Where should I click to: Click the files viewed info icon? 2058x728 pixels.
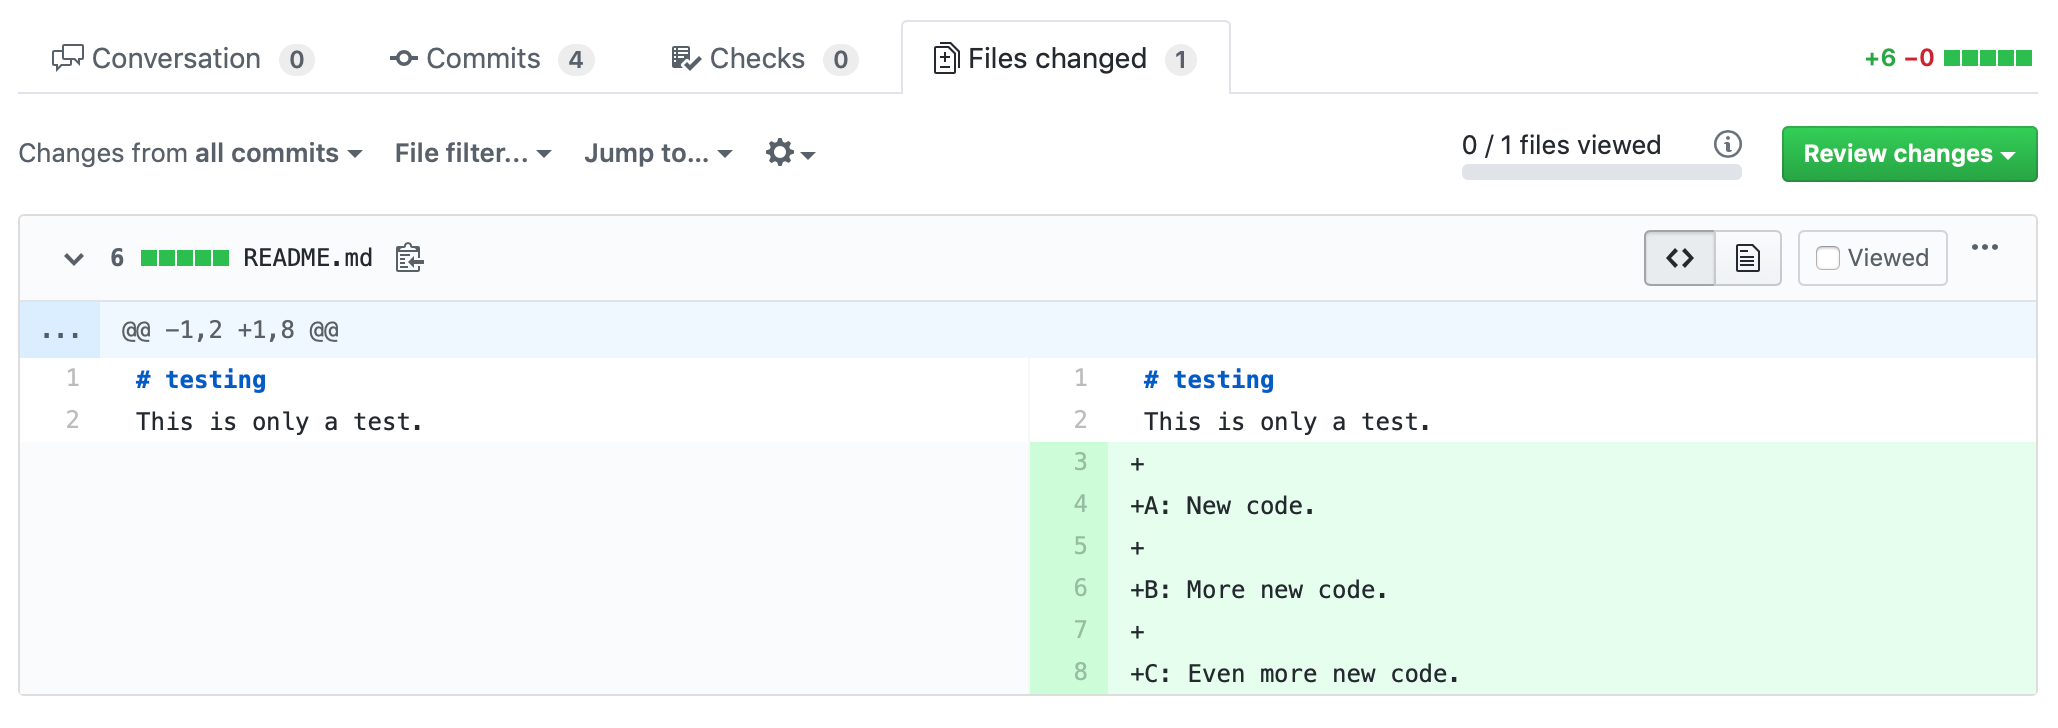click(1727, 145)
